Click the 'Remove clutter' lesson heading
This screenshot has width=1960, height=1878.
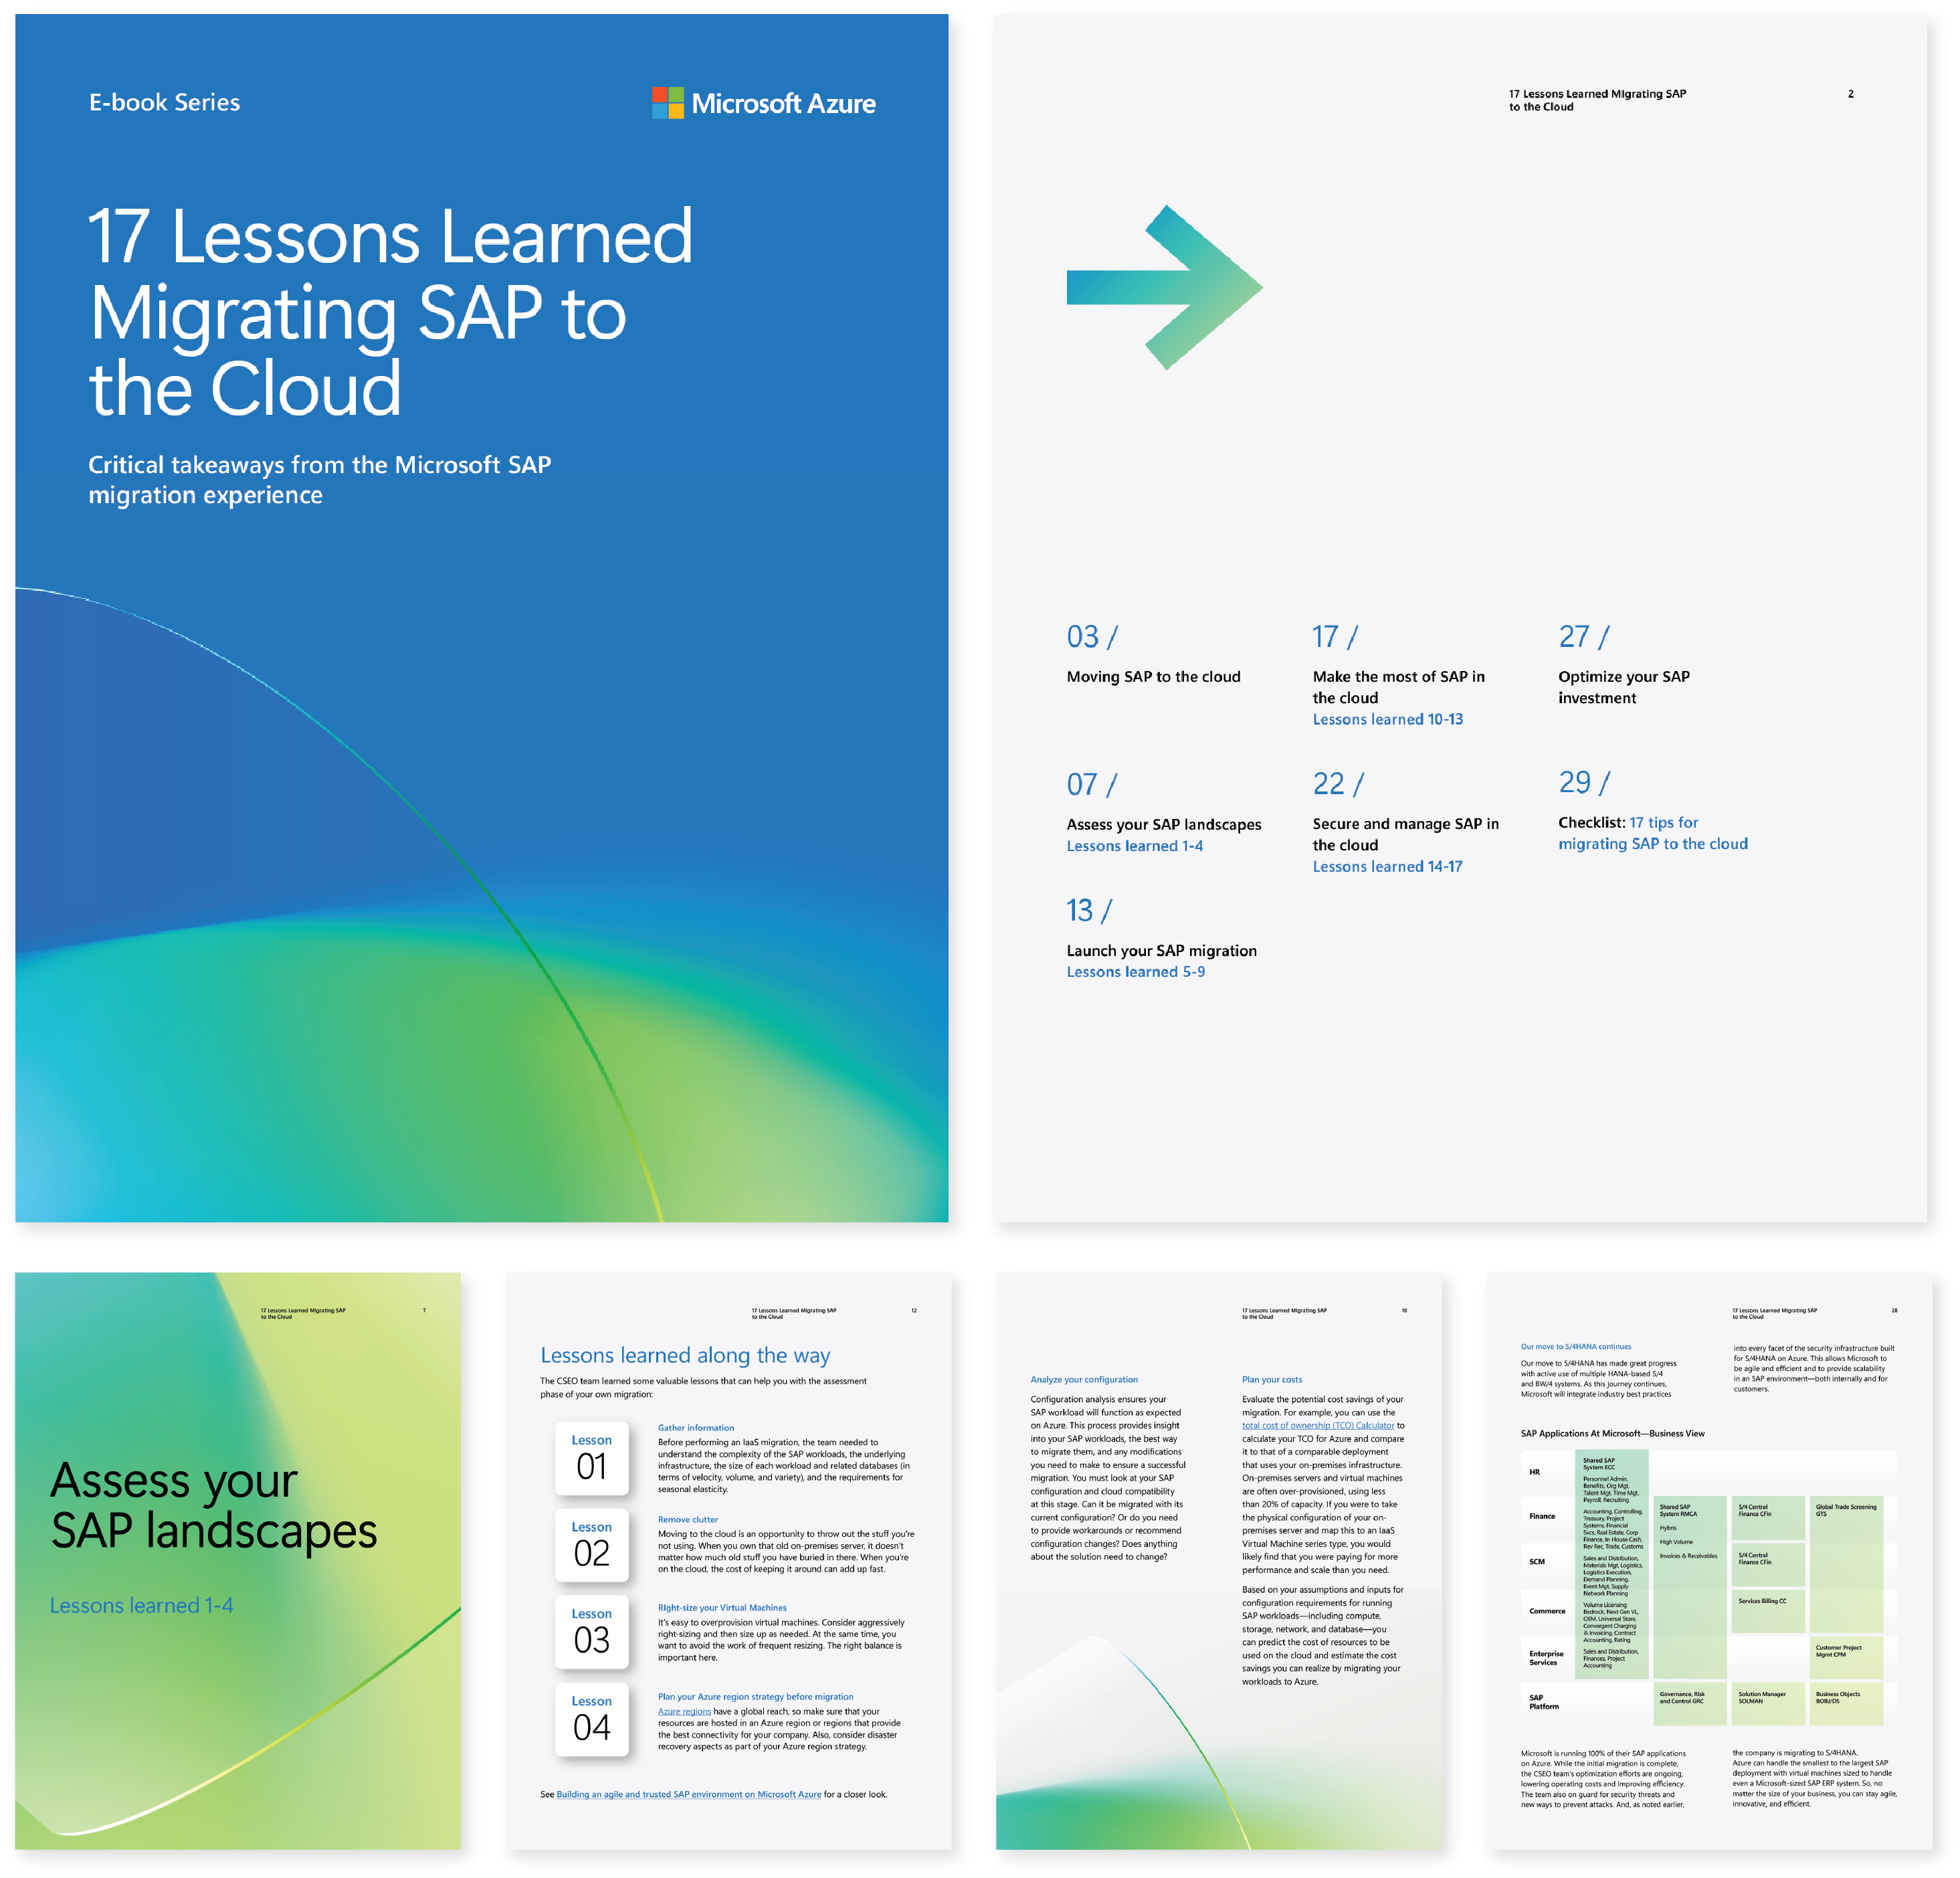click(x=688, y=1519)
